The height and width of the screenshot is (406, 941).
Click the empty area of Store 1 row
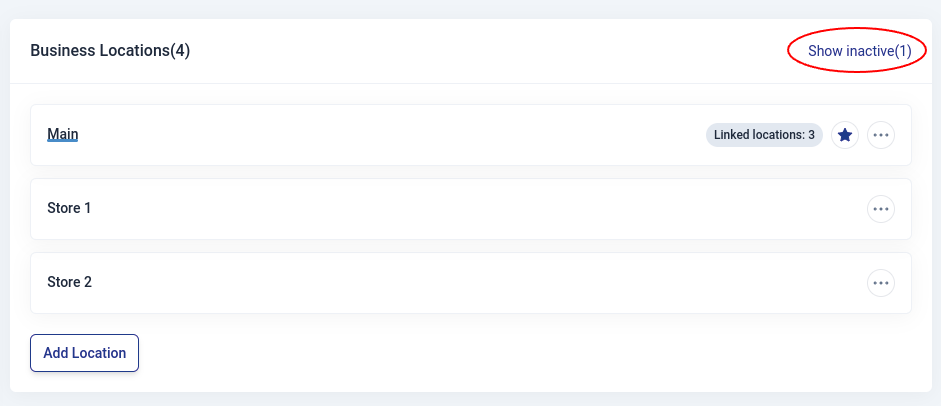click(x=450, y=209)
